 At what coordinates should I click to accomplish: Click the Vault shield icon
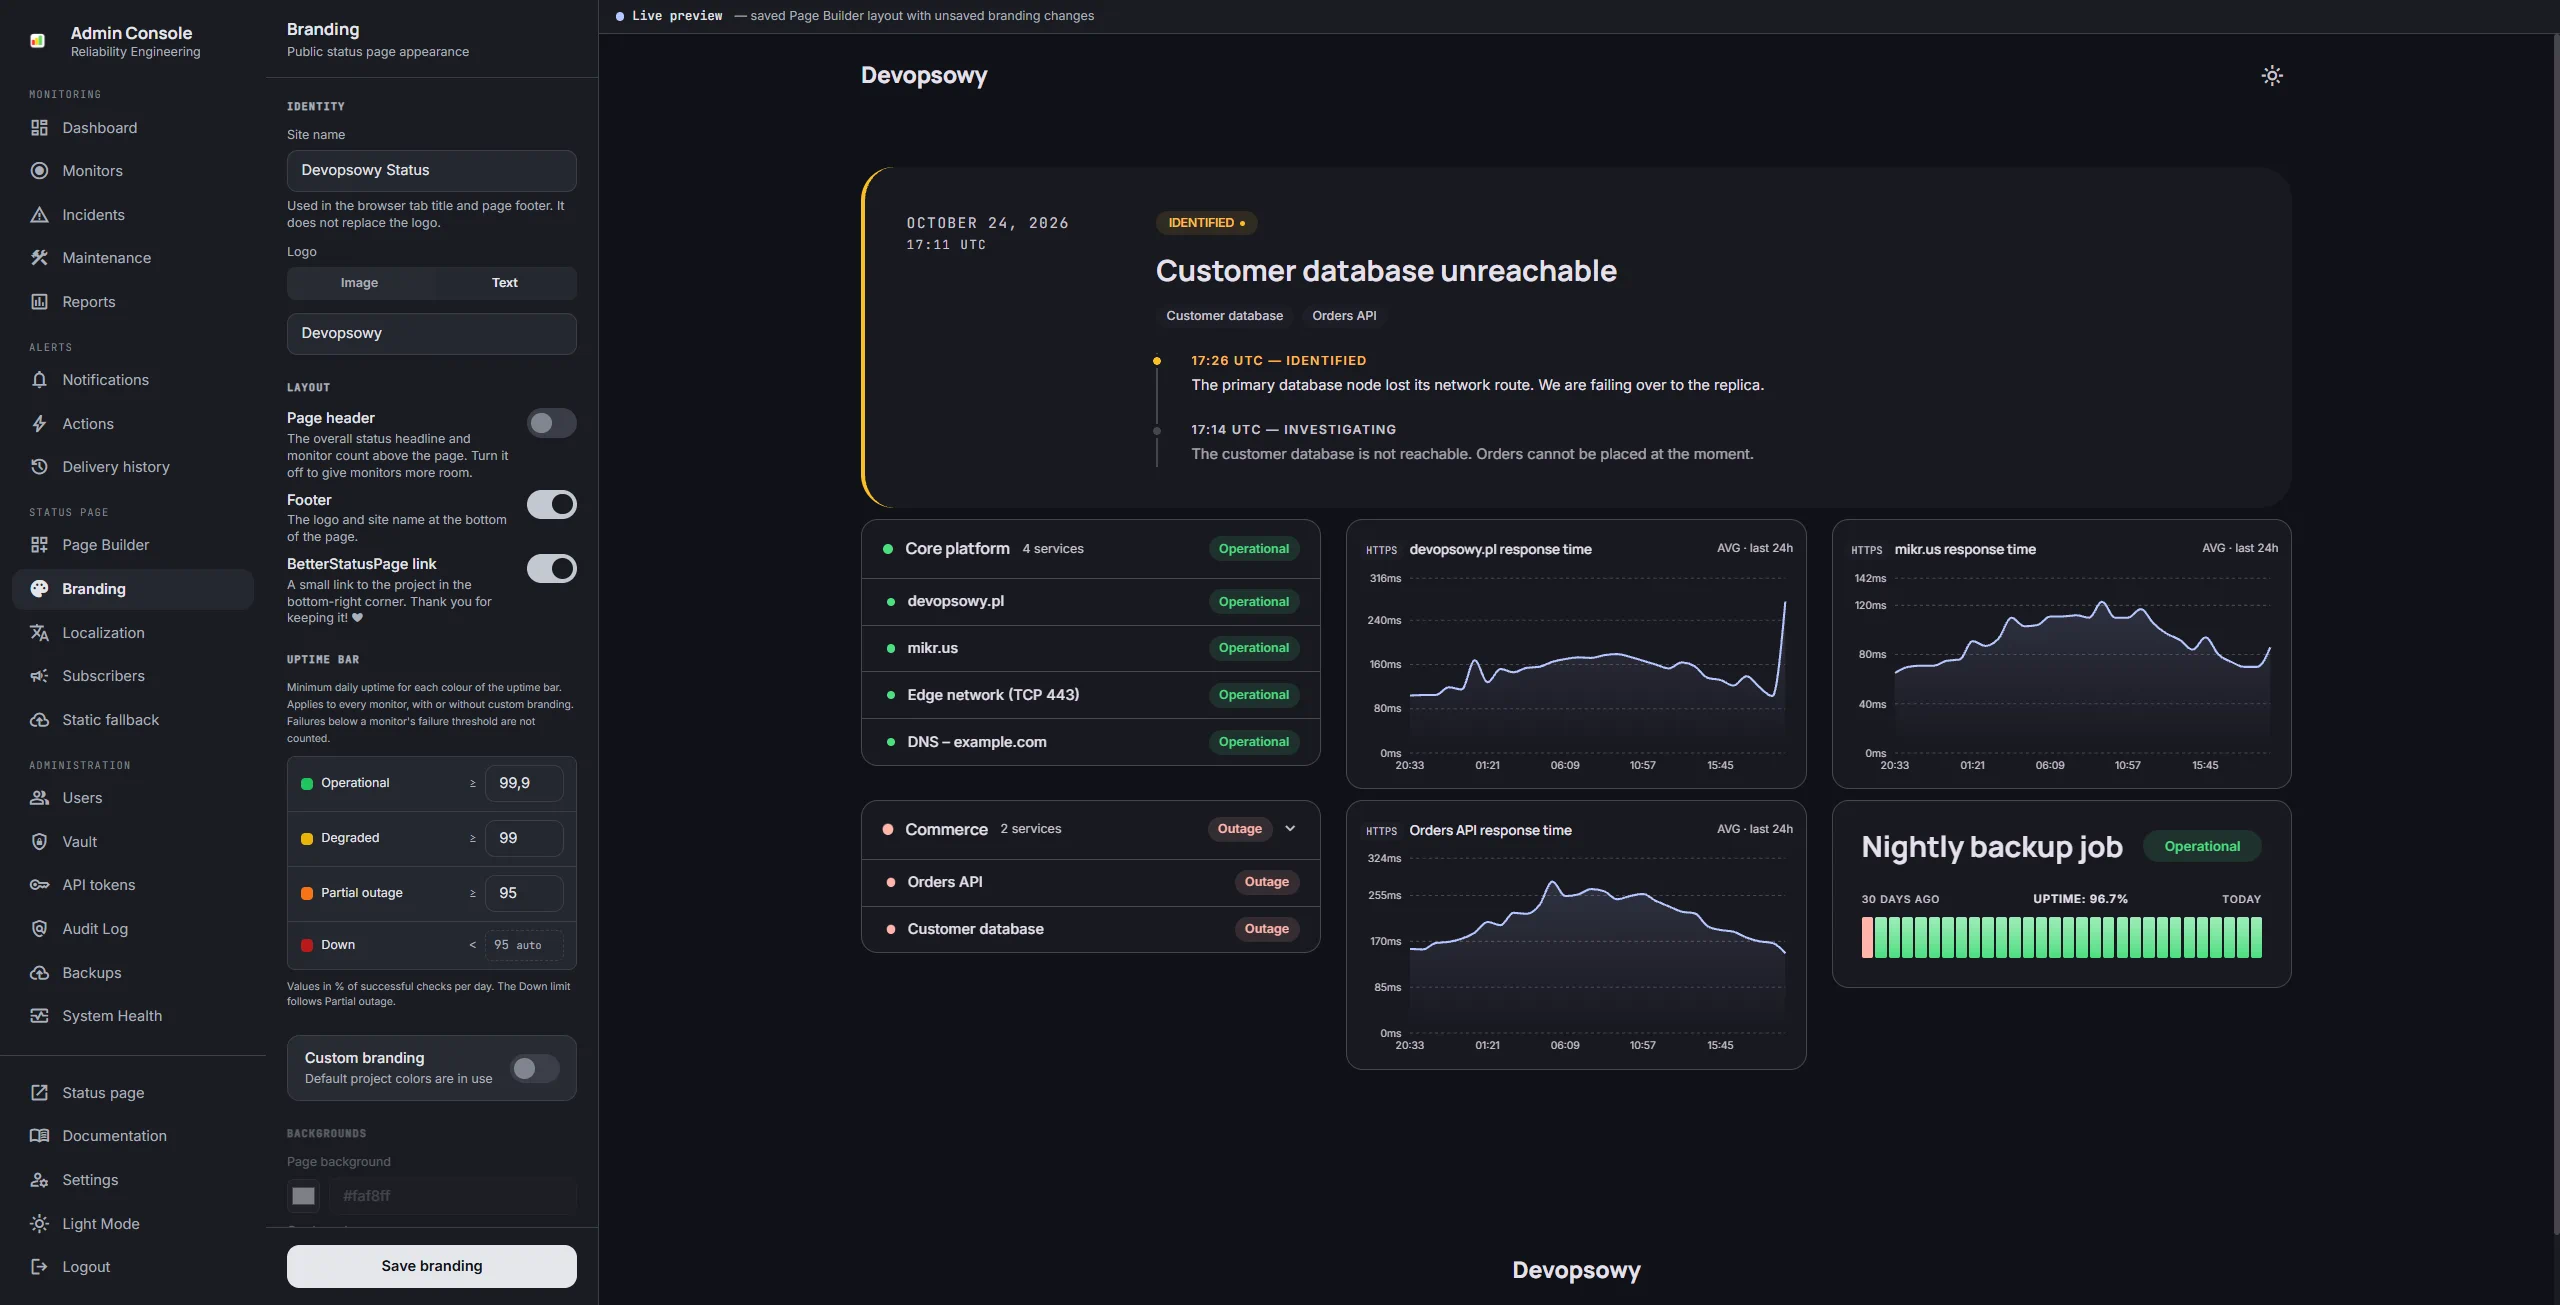tap(39, 842)
